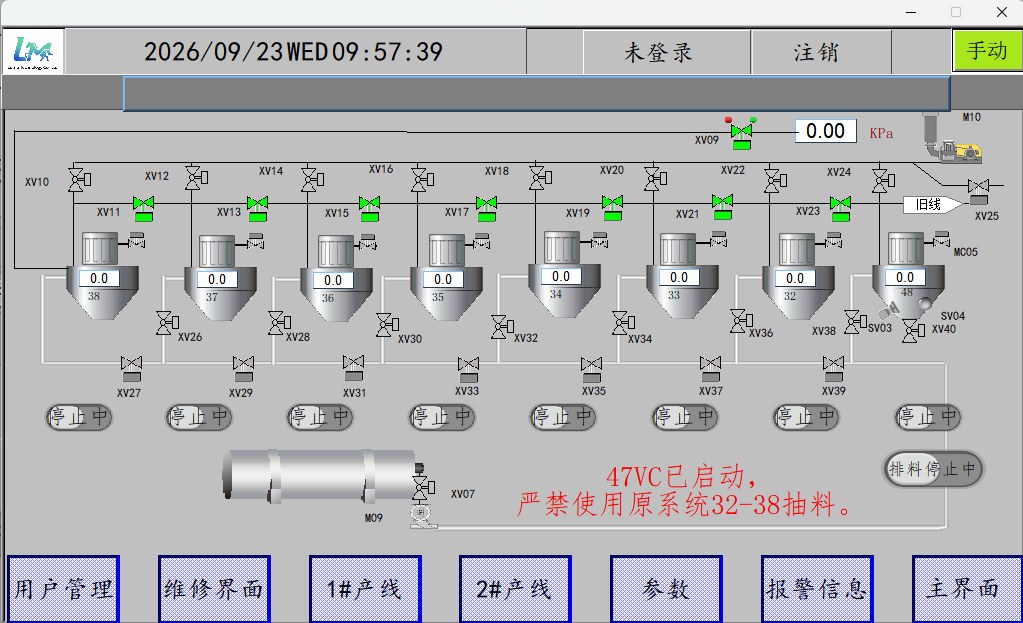Toggle the 排料停止中 discharge switch
The width and height of the screenshot is (1023, 623).
[x=933, y=468]
